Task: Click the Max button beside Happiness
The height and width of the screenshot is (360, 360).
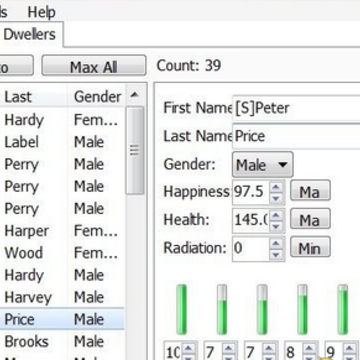Action: (x=310, y=191)
